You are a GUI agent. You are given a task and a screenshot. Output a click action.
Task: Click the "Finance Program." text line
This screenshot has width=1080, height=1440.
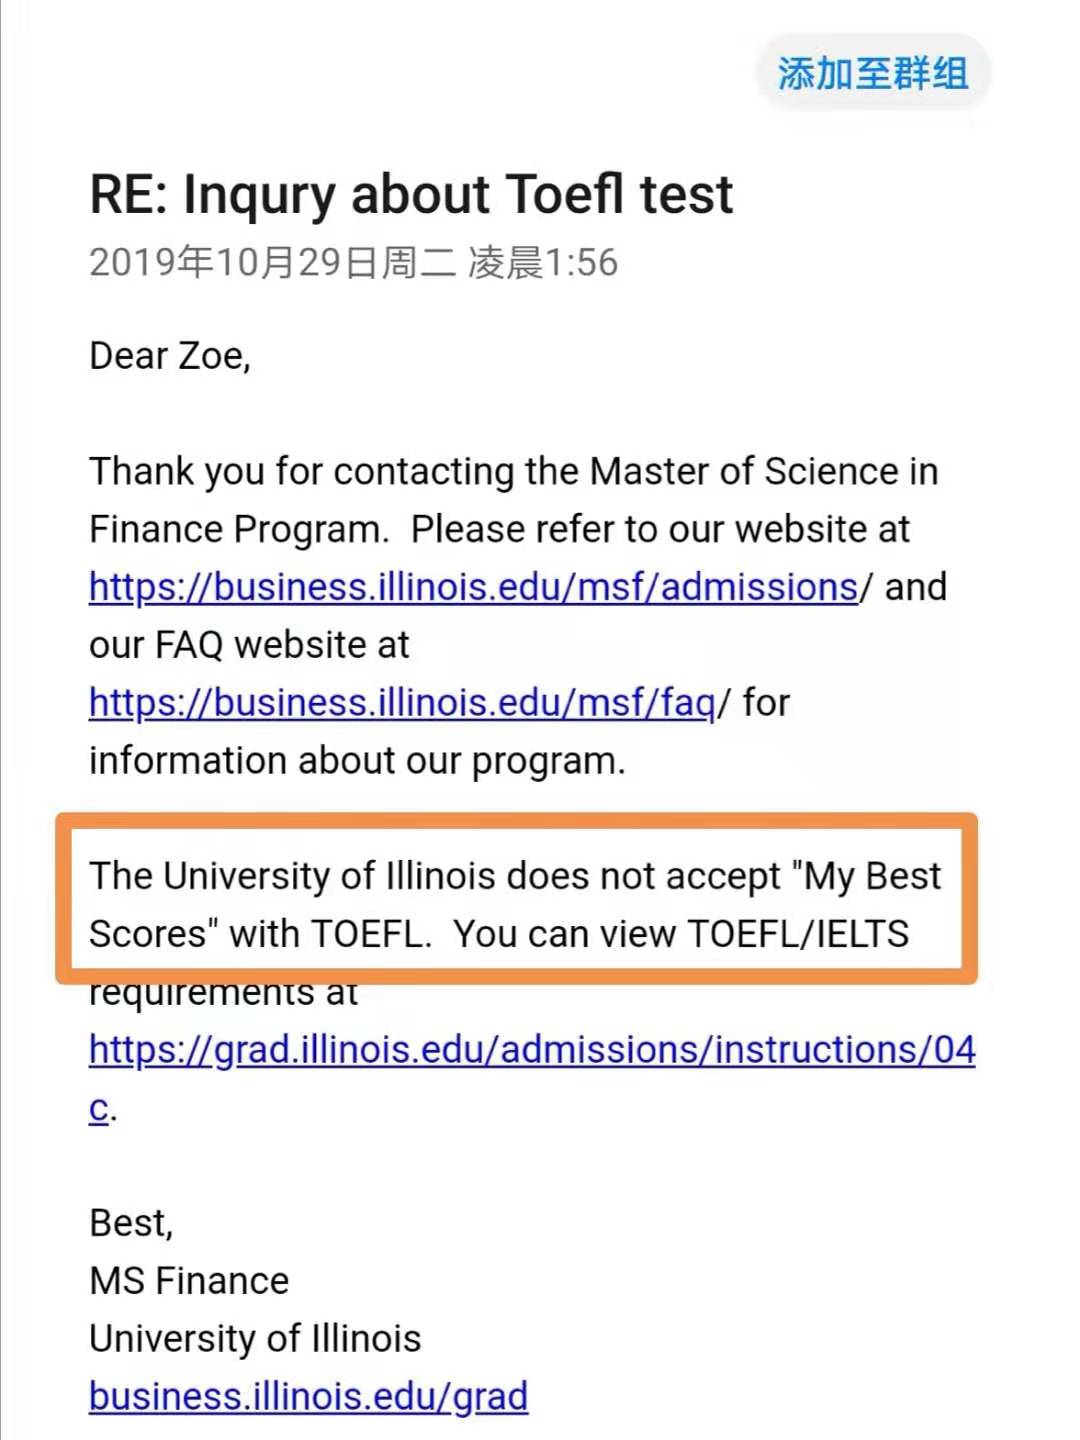238,529
